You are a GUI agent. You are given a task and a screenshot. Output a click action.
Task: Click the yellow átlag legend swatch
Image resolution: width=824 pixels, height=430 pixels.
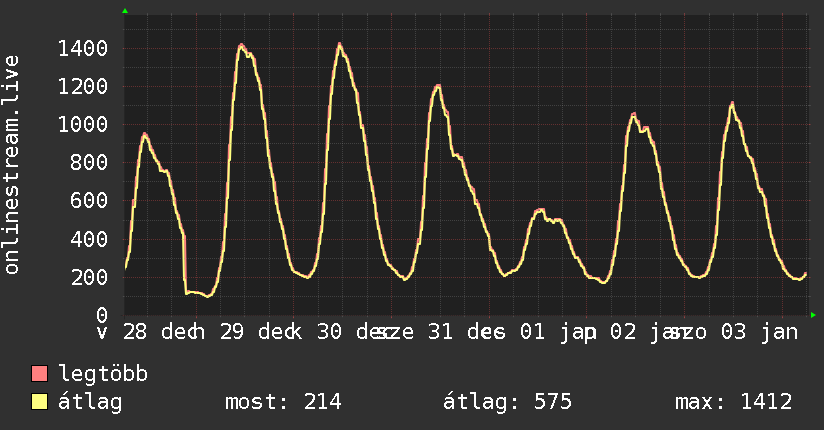pyautogui.click(x=39, y=402)
